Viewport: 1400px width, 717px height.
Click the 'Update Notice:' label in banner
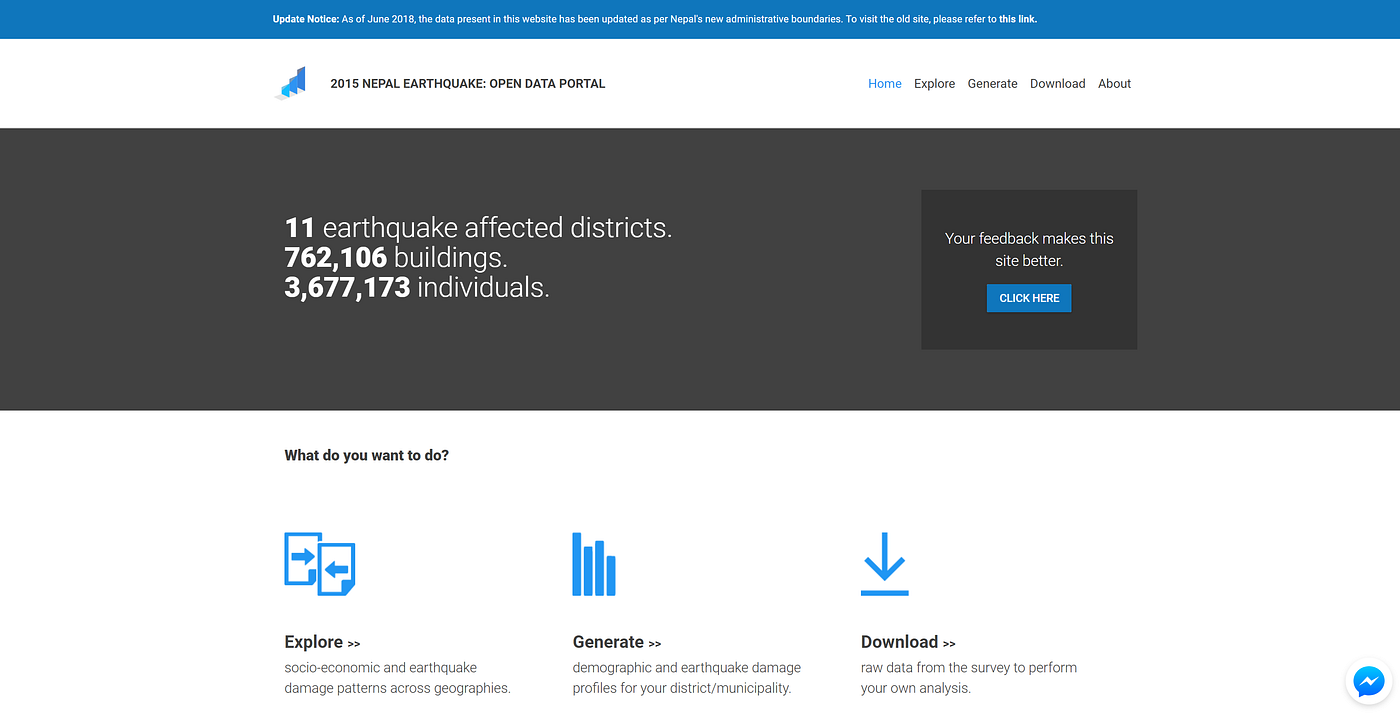305,19
